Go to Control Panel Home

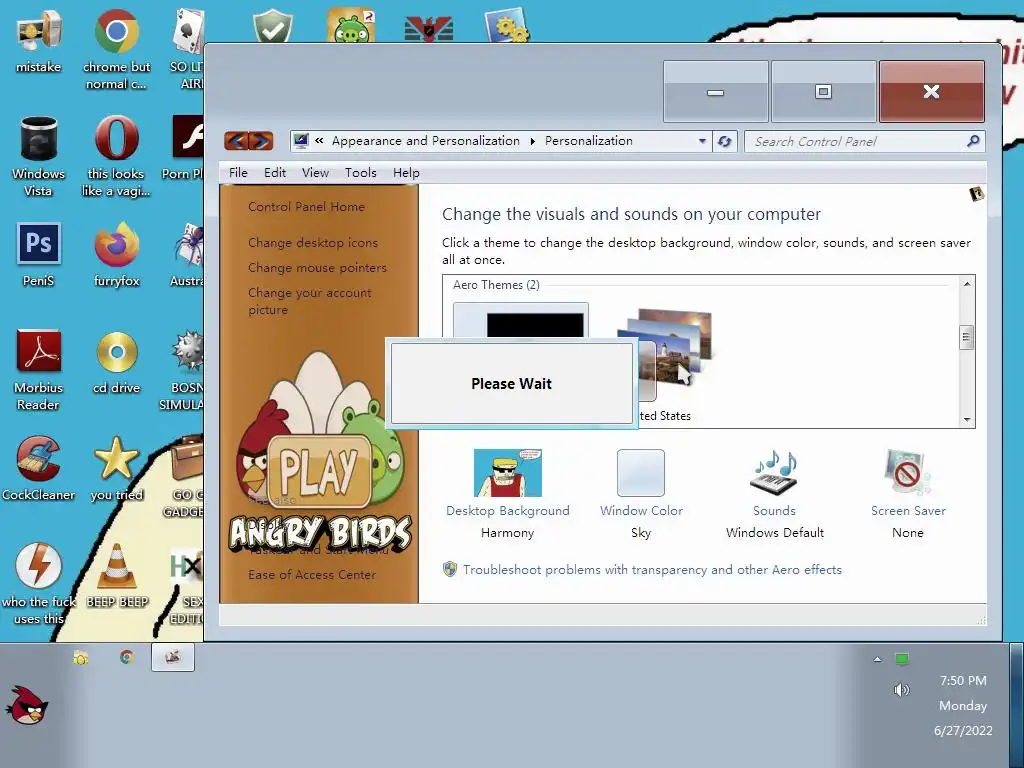click(306, 206)
